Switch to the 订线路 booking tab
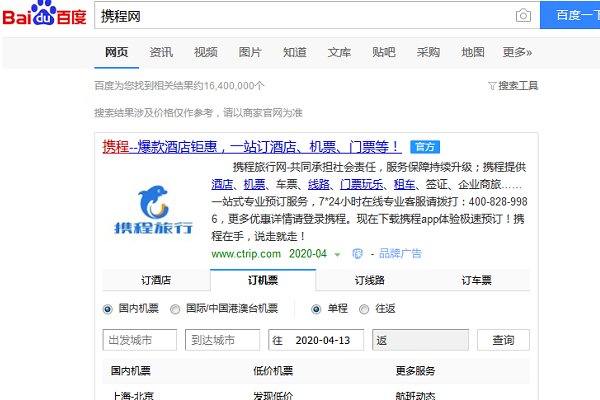Viewport: 600px width, 400px height. pos(370,281)
